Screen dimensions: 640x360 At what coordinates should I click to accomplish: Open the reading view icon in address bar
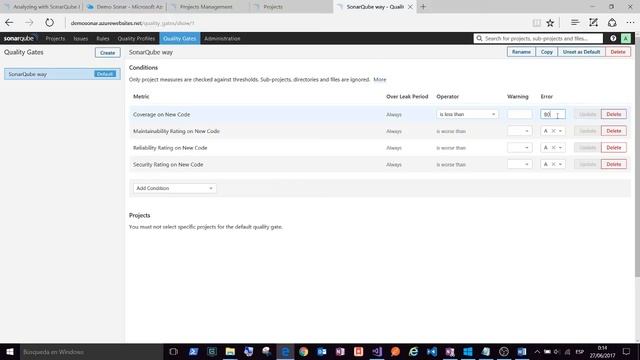pos(537,23)
